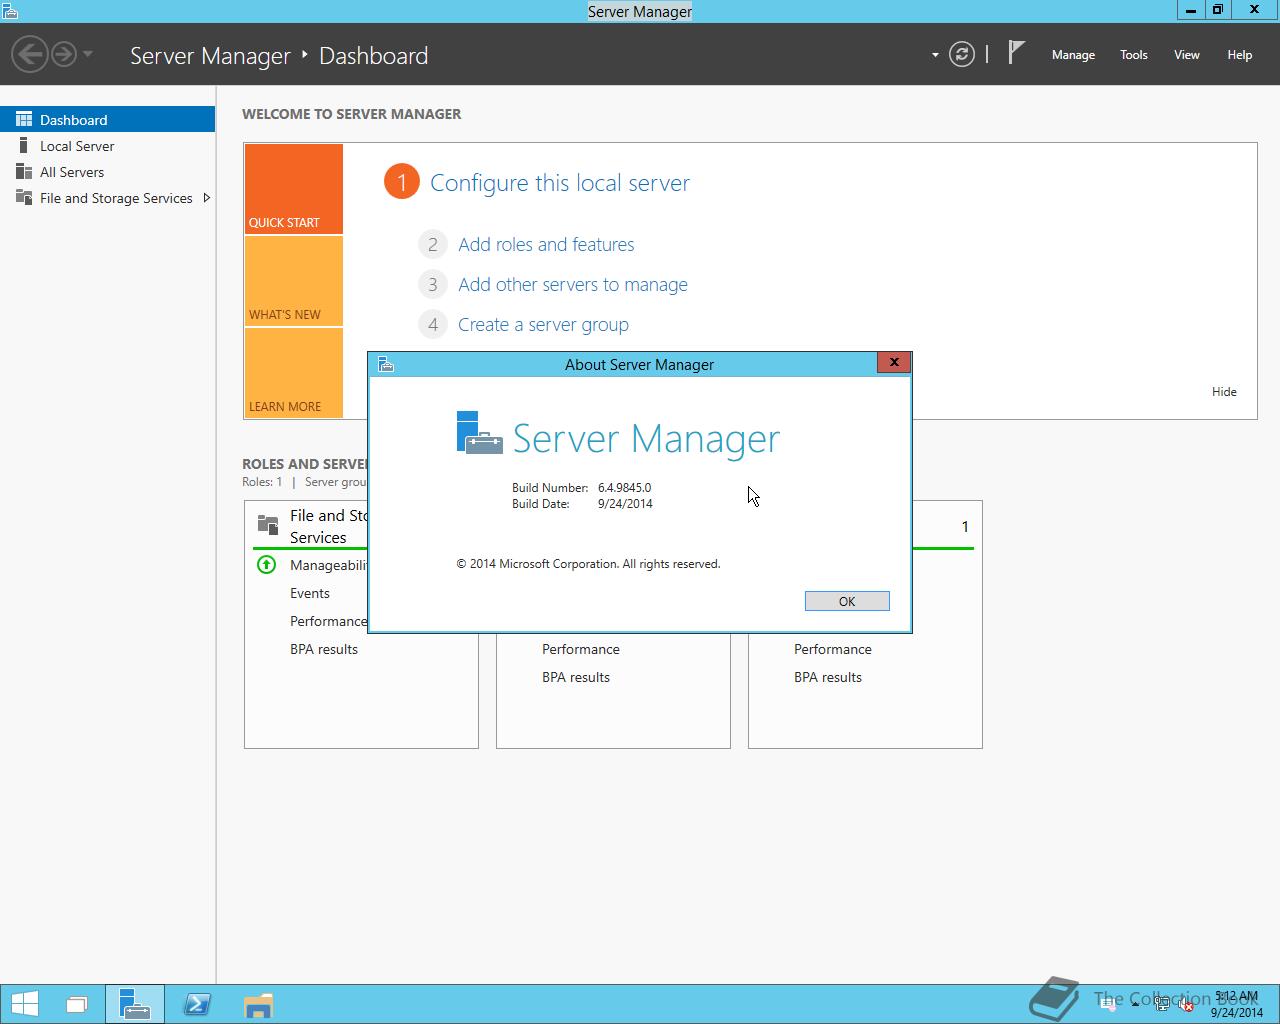The image size is (1280, 1024).
Task: Open BPA results in File and Storage tile
Action: pyautogui.click(x=324, y=649)
